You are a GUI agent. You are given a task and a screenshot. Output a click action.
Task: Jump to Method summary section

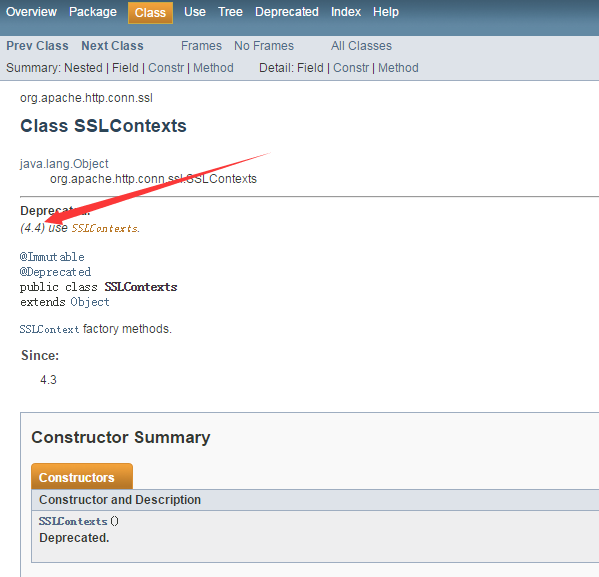click(213, 68)
